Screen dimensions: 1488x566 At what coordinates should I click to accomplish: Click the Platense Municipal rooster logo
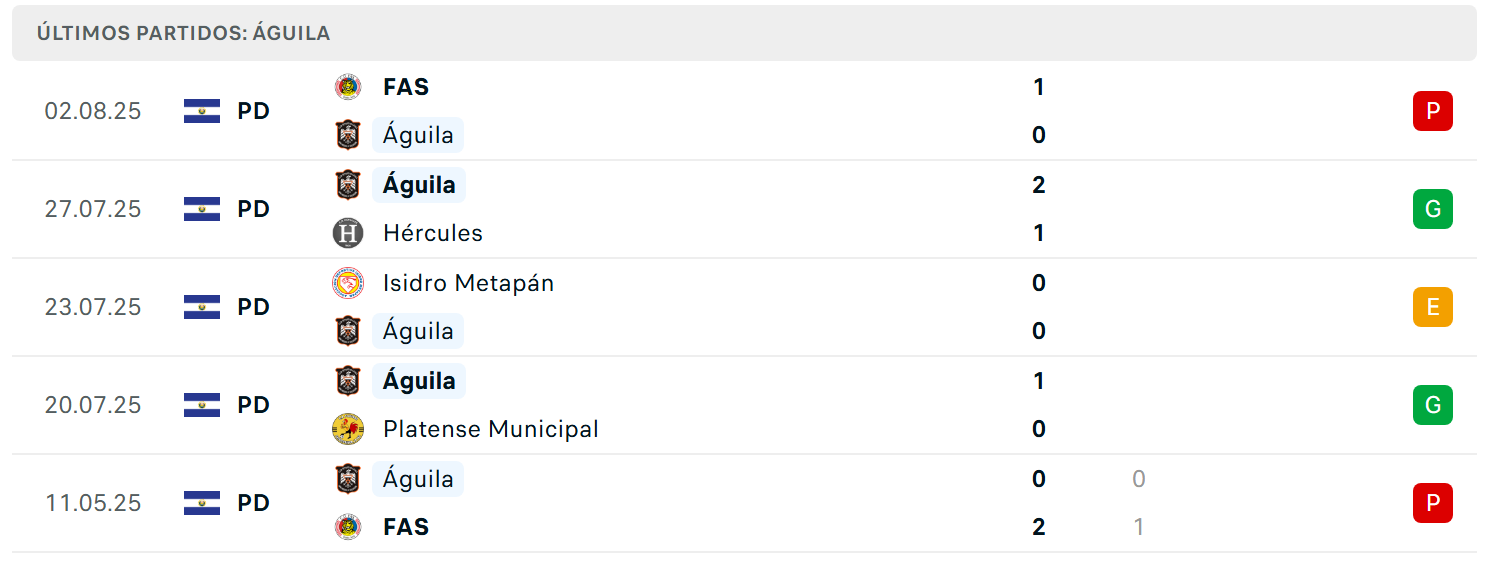coord(348,429)
